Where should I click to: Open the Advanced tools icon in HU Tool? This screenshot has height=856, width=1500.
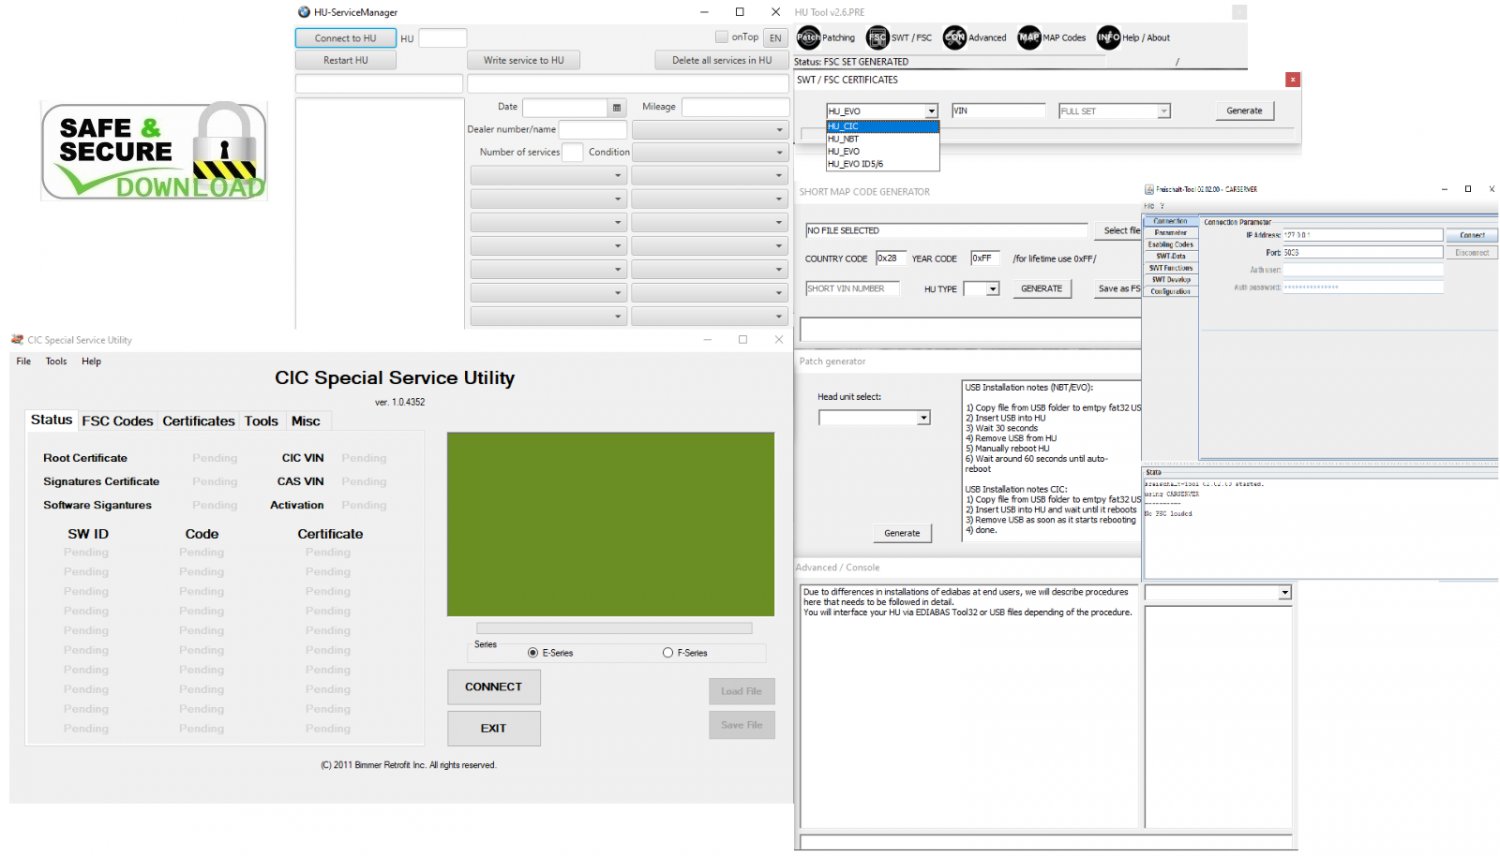coord(953,37)
